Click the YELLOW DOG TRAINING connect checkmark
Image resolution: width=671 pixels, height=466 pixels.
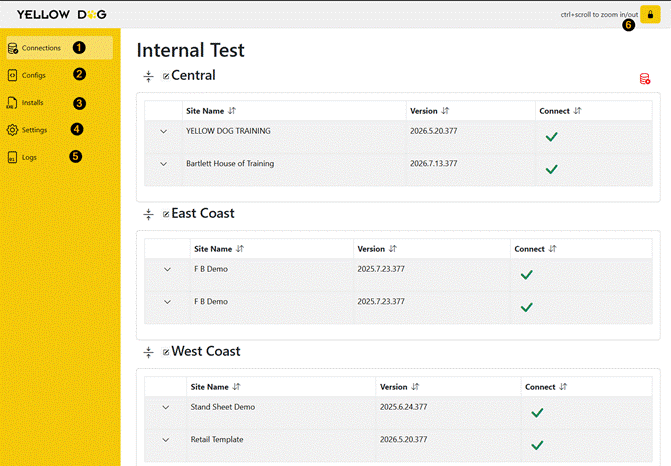552,137
